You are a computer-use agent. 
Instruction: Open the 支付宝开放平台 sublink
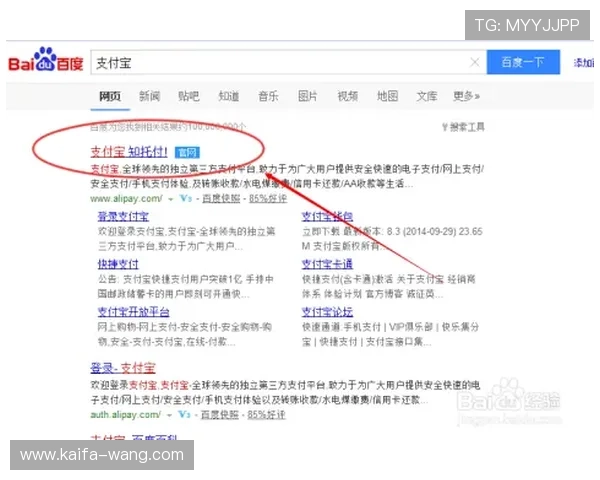134,312
